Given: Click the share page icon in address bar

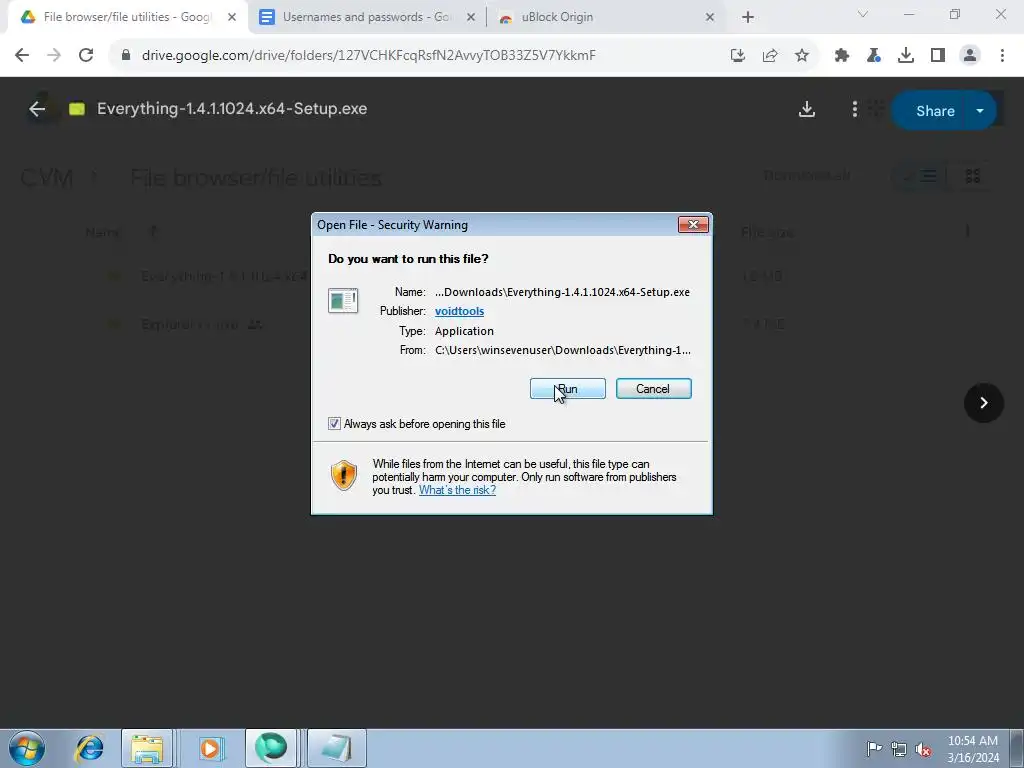Looking at the screenshot, I should click(770, 56).
